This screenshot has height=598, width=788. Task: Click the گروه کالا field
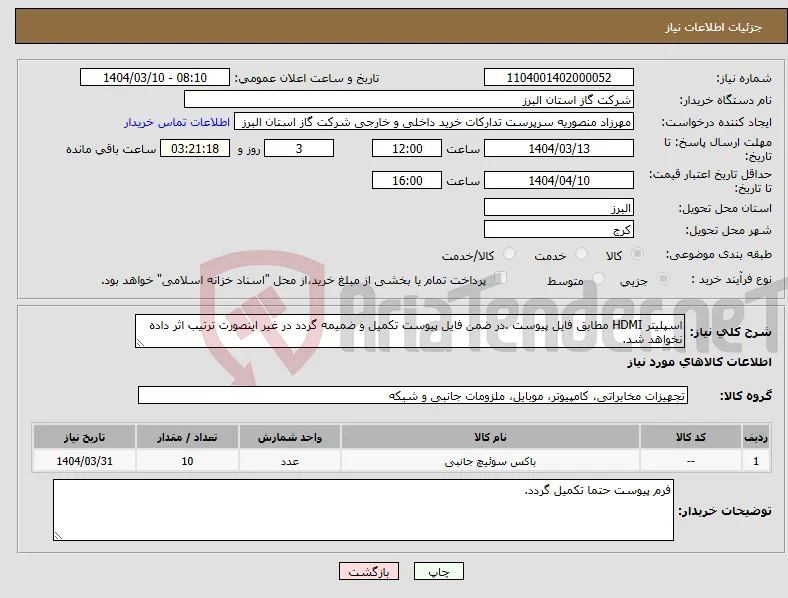point(413,395)
